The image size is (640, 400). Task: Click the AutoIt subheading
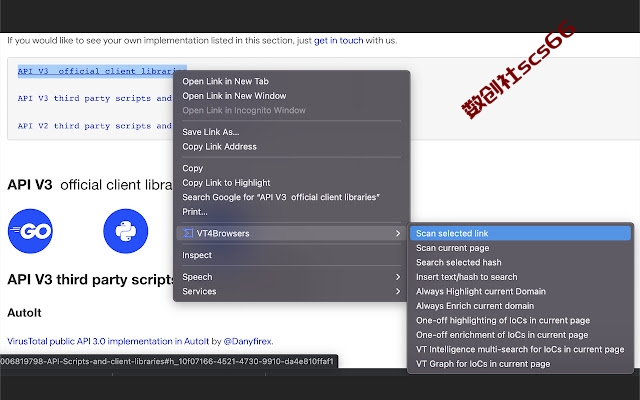pyautogui.click(x=24, y=313)
